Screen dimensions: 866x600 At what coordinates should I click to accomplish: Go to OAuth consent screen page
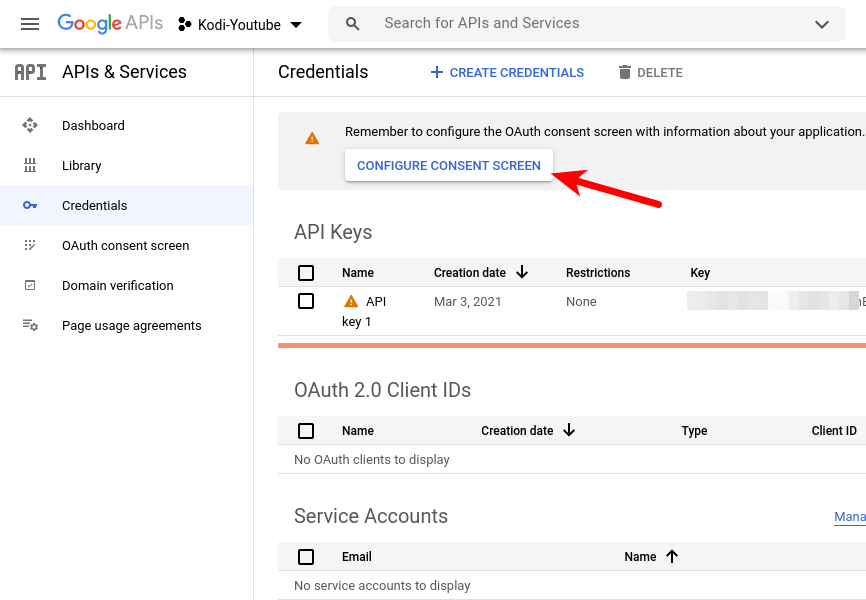pos(125,246)
